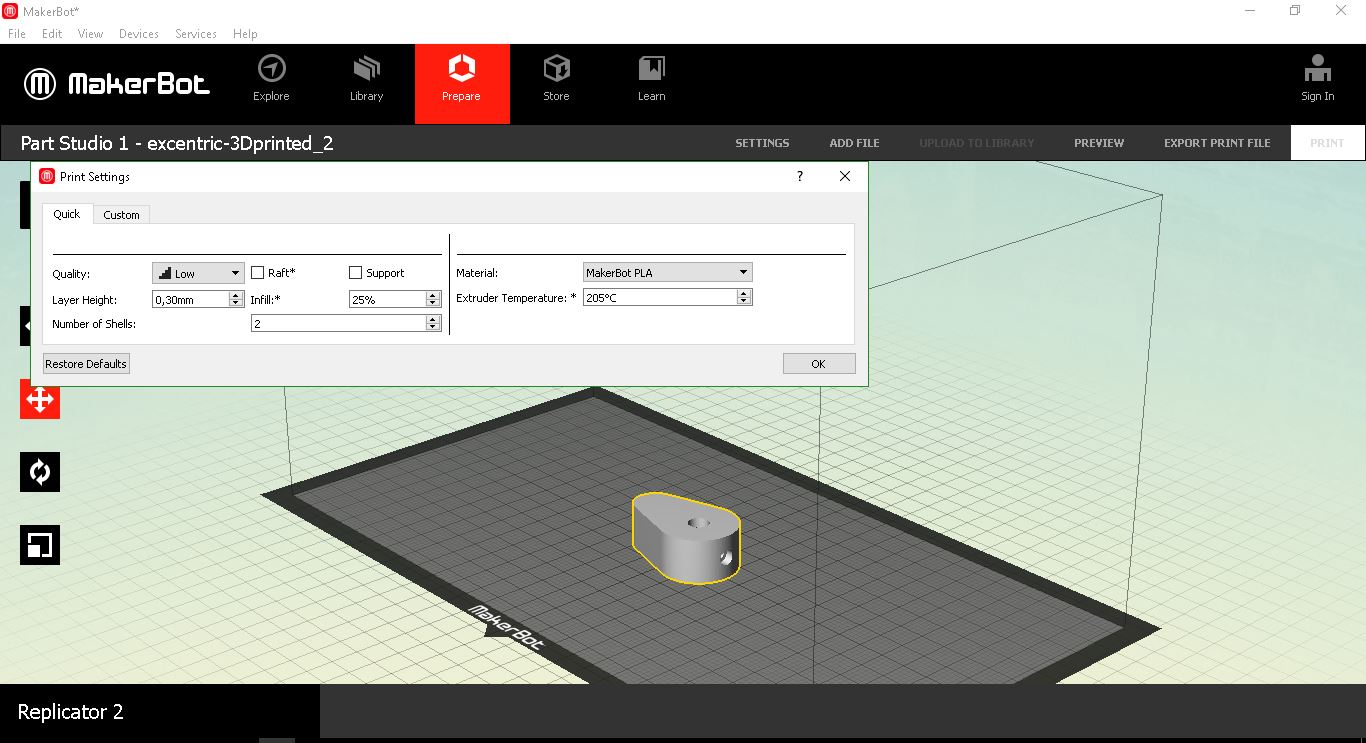The image size is (1366, 743).
Task: Increase Extruder Temperature value
Action: (x=744, y=293)
